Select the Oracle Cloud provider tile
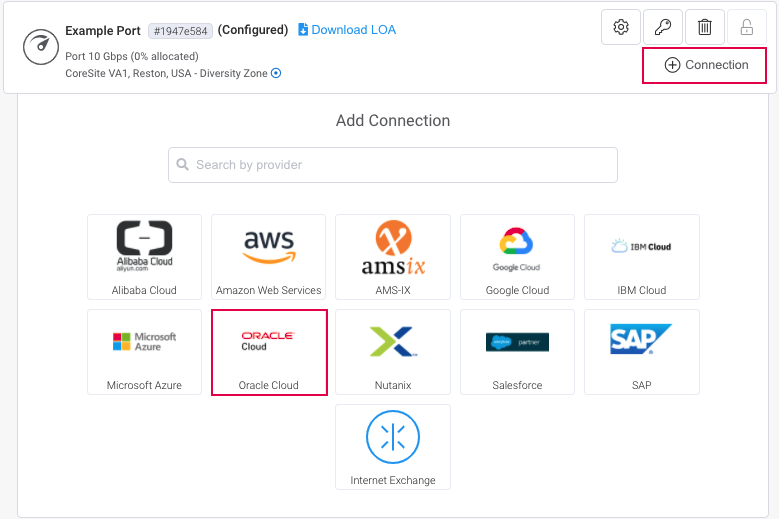Image resolution: width=779 pixels, height=519 pixels. pyautogui.click(x=269, y=352)
